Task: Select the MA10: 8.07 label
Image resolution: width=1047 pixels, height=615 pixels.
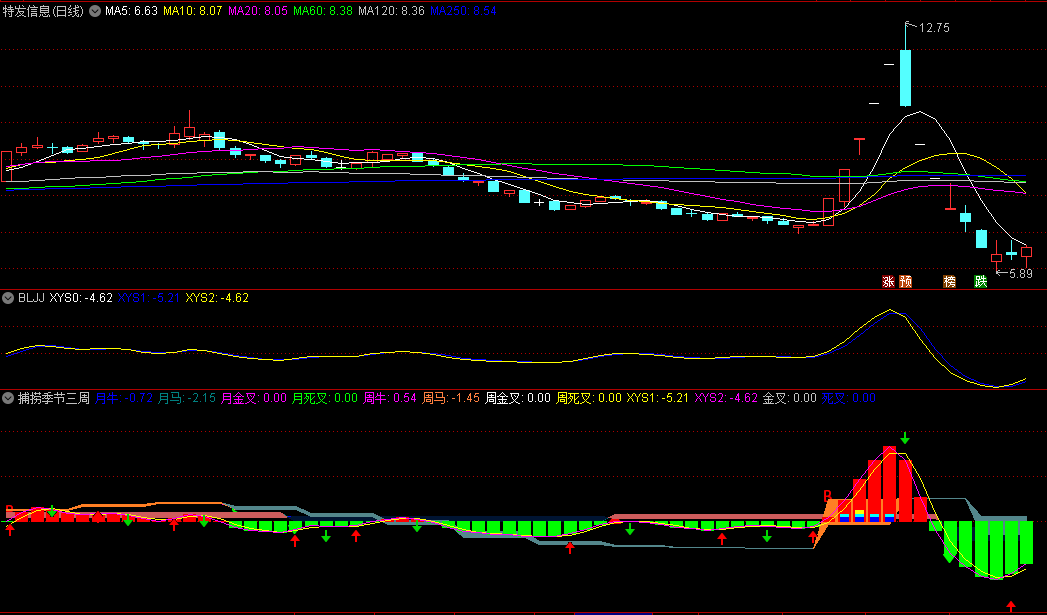Action: (x=193, y=11)
